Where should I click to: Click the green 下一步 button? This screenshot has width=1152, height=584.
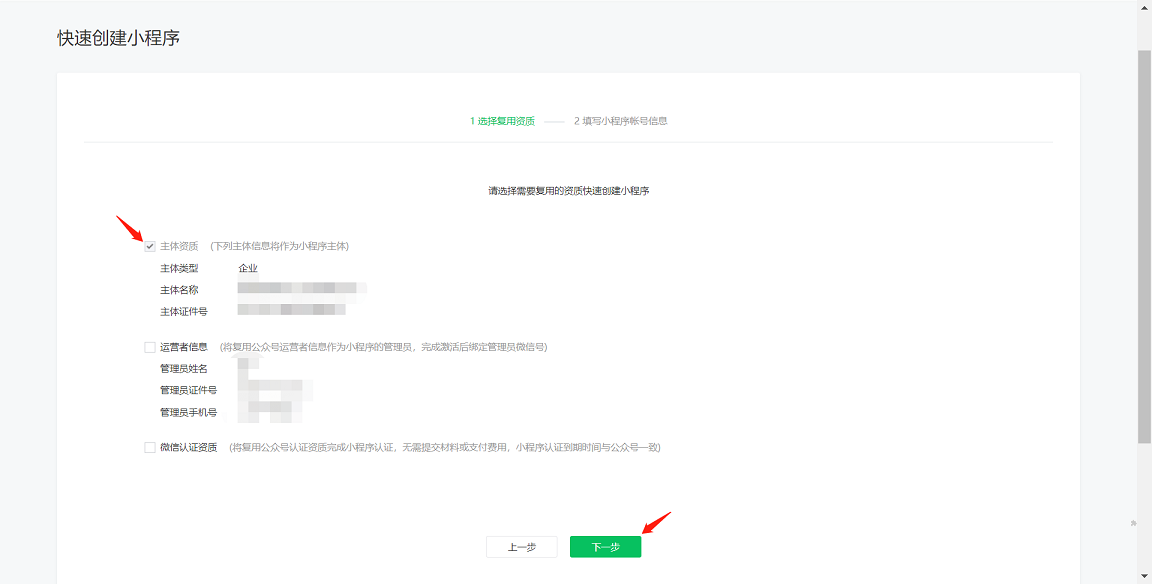pyautogui.click(x=605, y=547)
